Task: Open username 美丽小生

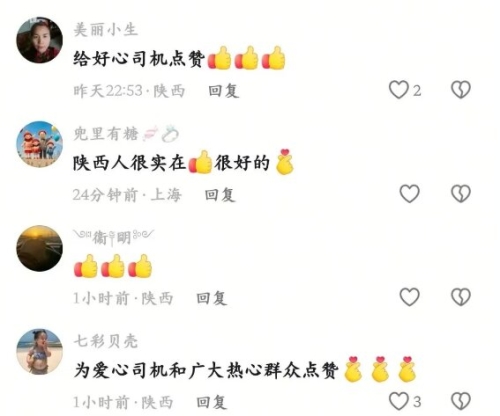Action: pos(105,29)
